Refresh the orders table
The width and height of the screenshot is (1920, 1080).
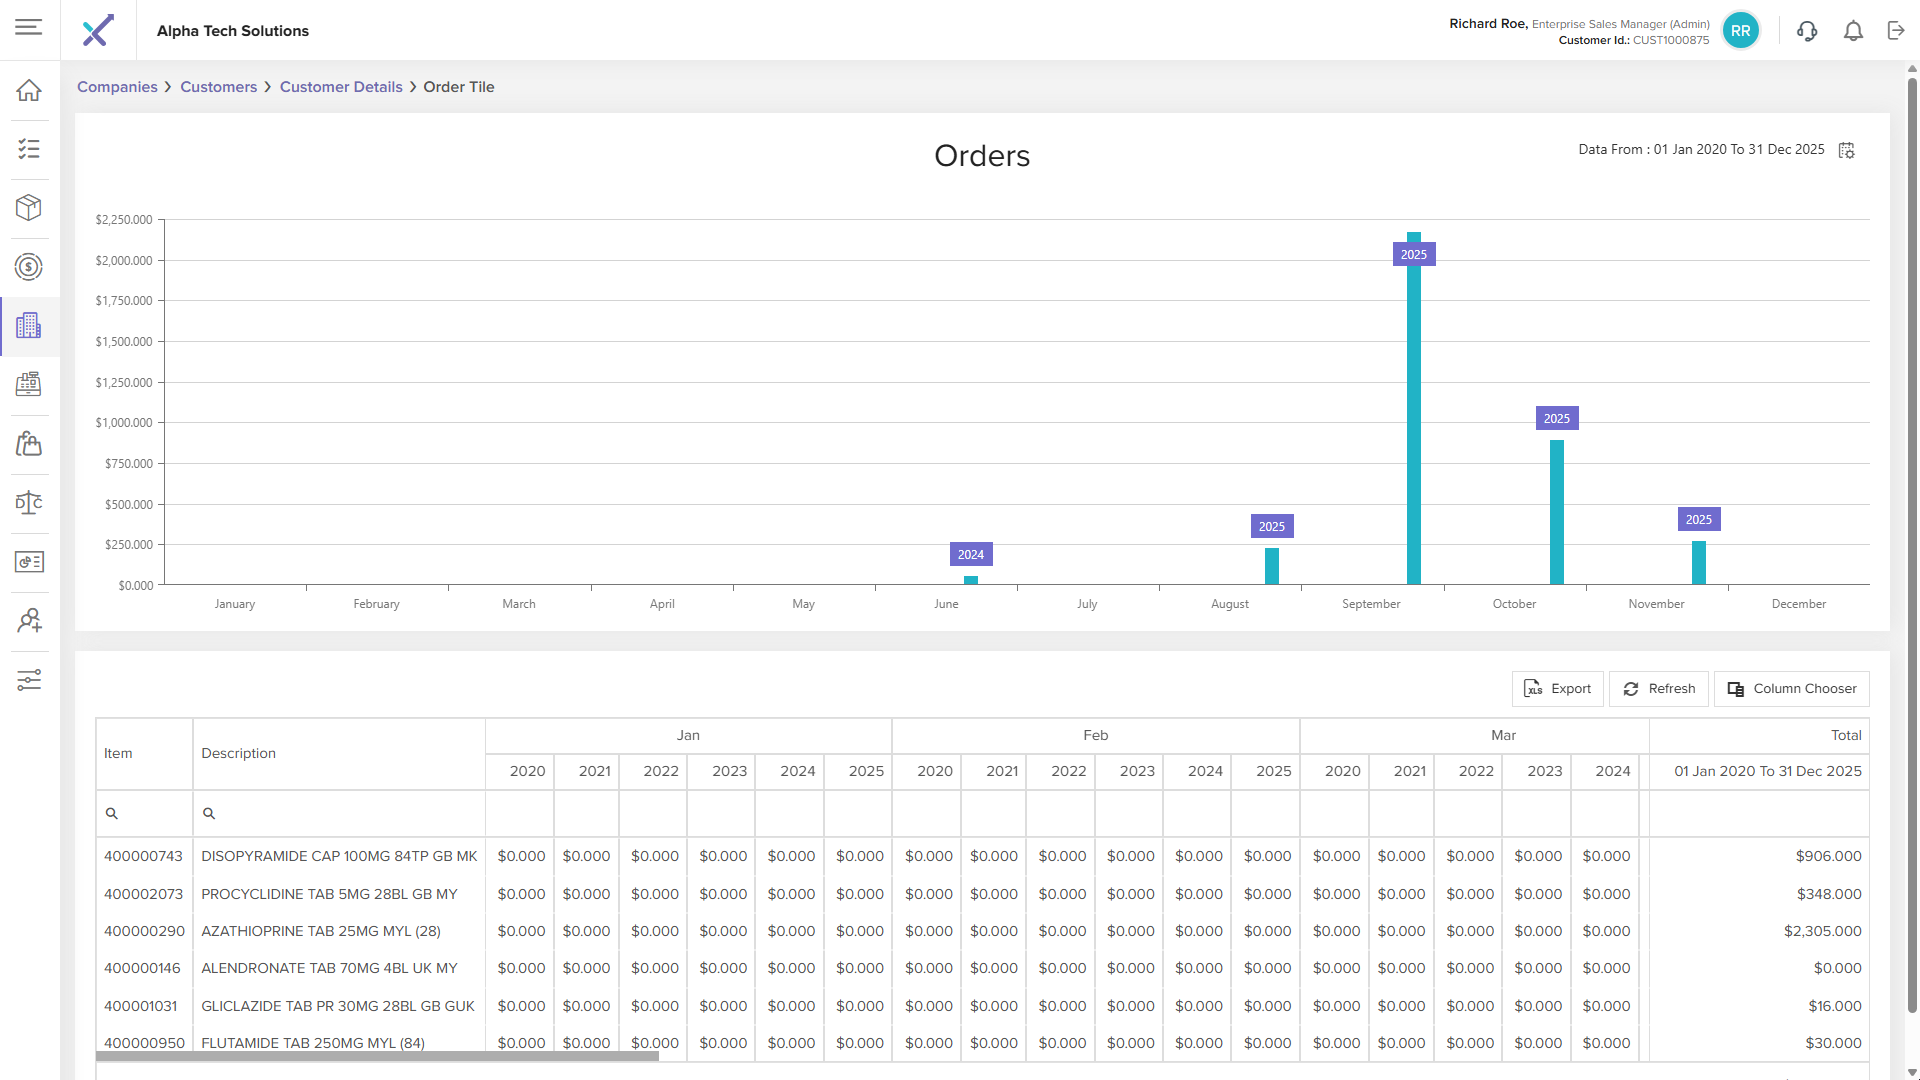(1658, 689)
